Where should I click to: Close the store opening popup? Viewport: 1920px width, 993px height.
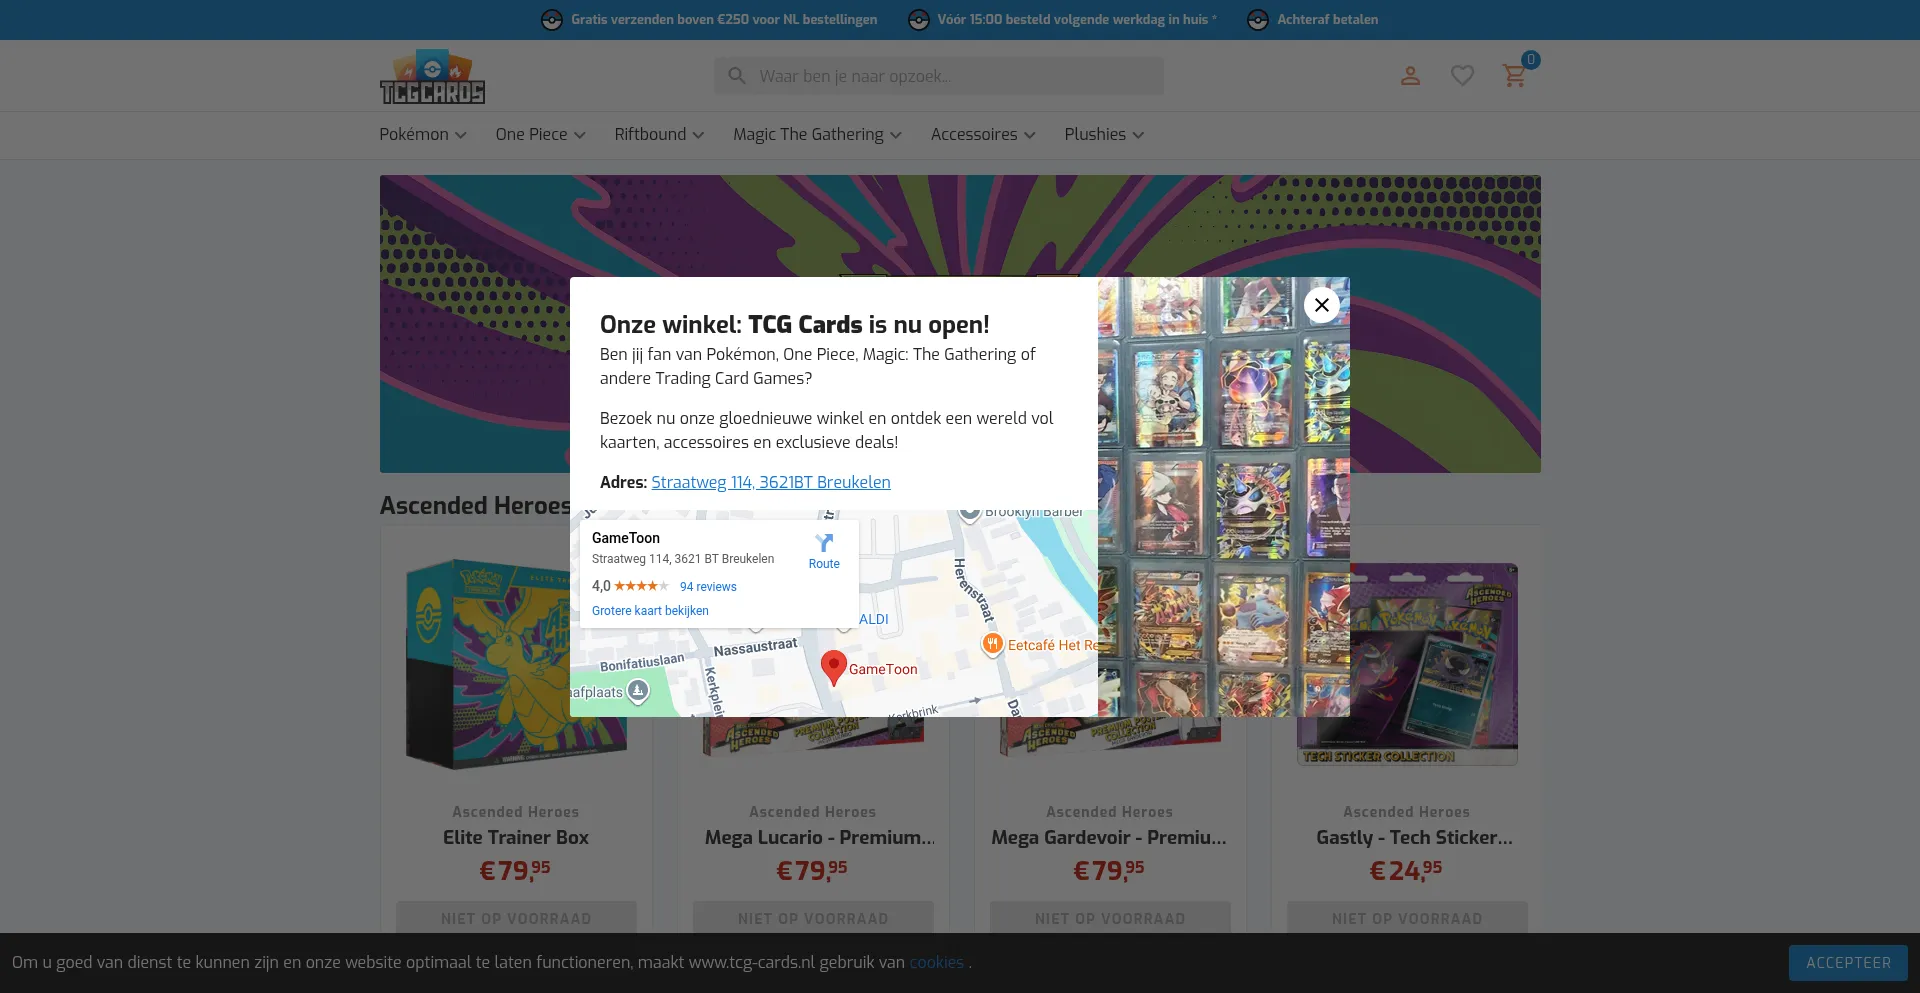(1321, 305)
